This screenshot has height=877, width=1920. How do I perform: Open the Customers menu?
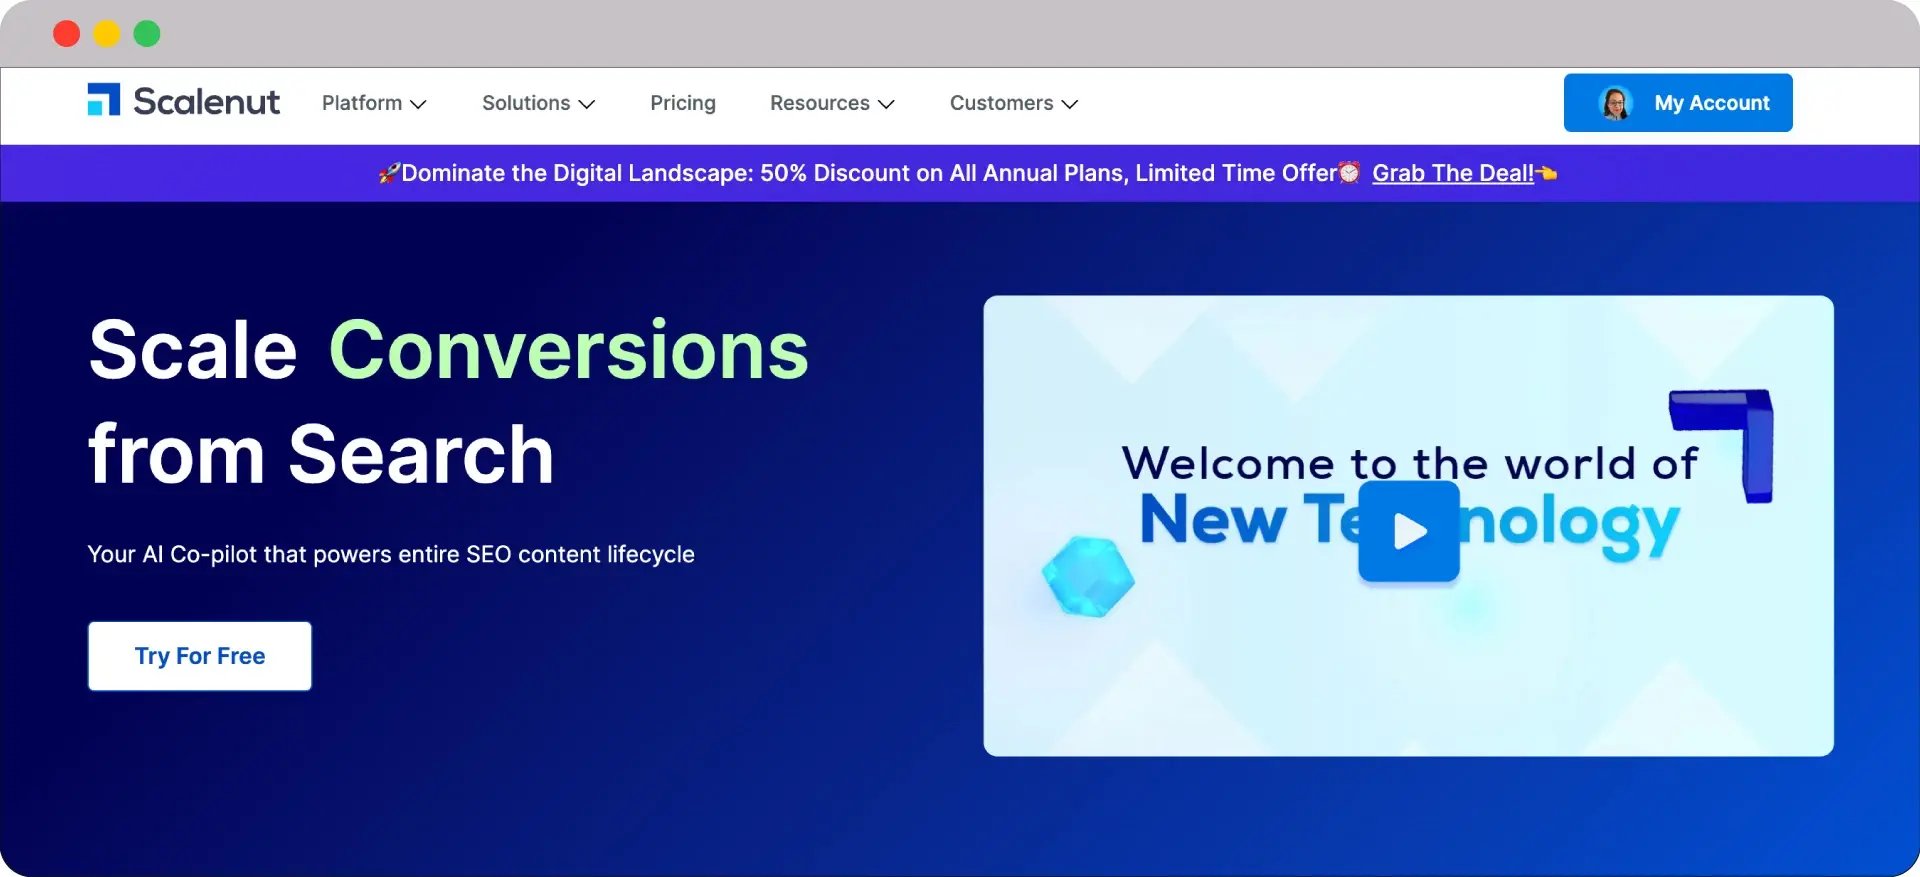click(1013, 103)
